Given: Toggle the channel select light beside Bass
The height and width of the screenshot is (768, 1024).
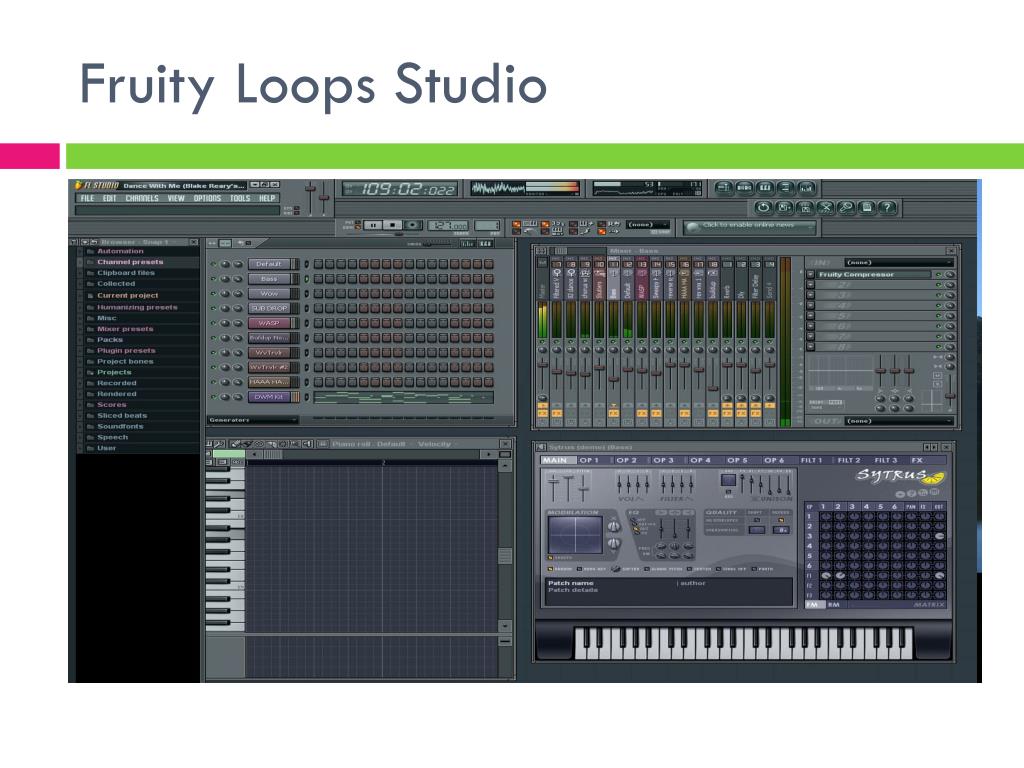Looking at the screenshot, I should (x=307, y=279).
